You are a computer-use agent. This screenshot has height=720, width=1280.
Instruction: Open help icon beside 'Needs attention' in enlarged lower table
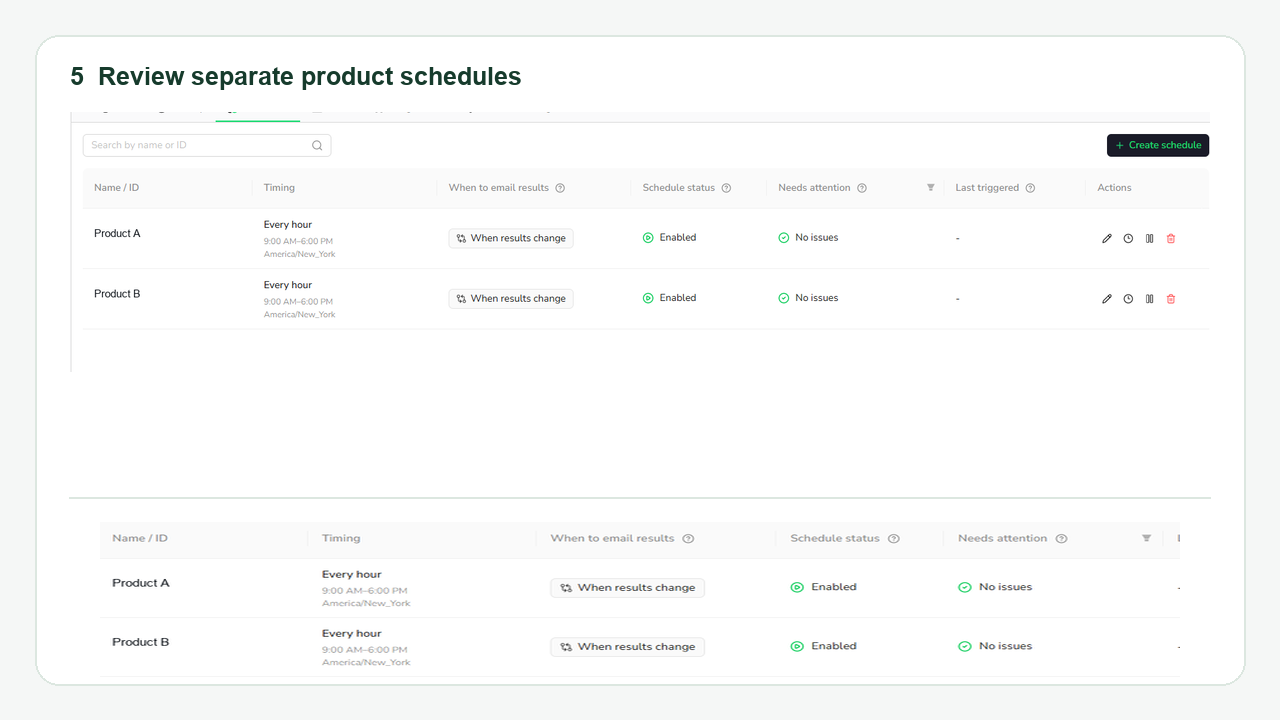pyautogui.click(x=1061, y=538)
